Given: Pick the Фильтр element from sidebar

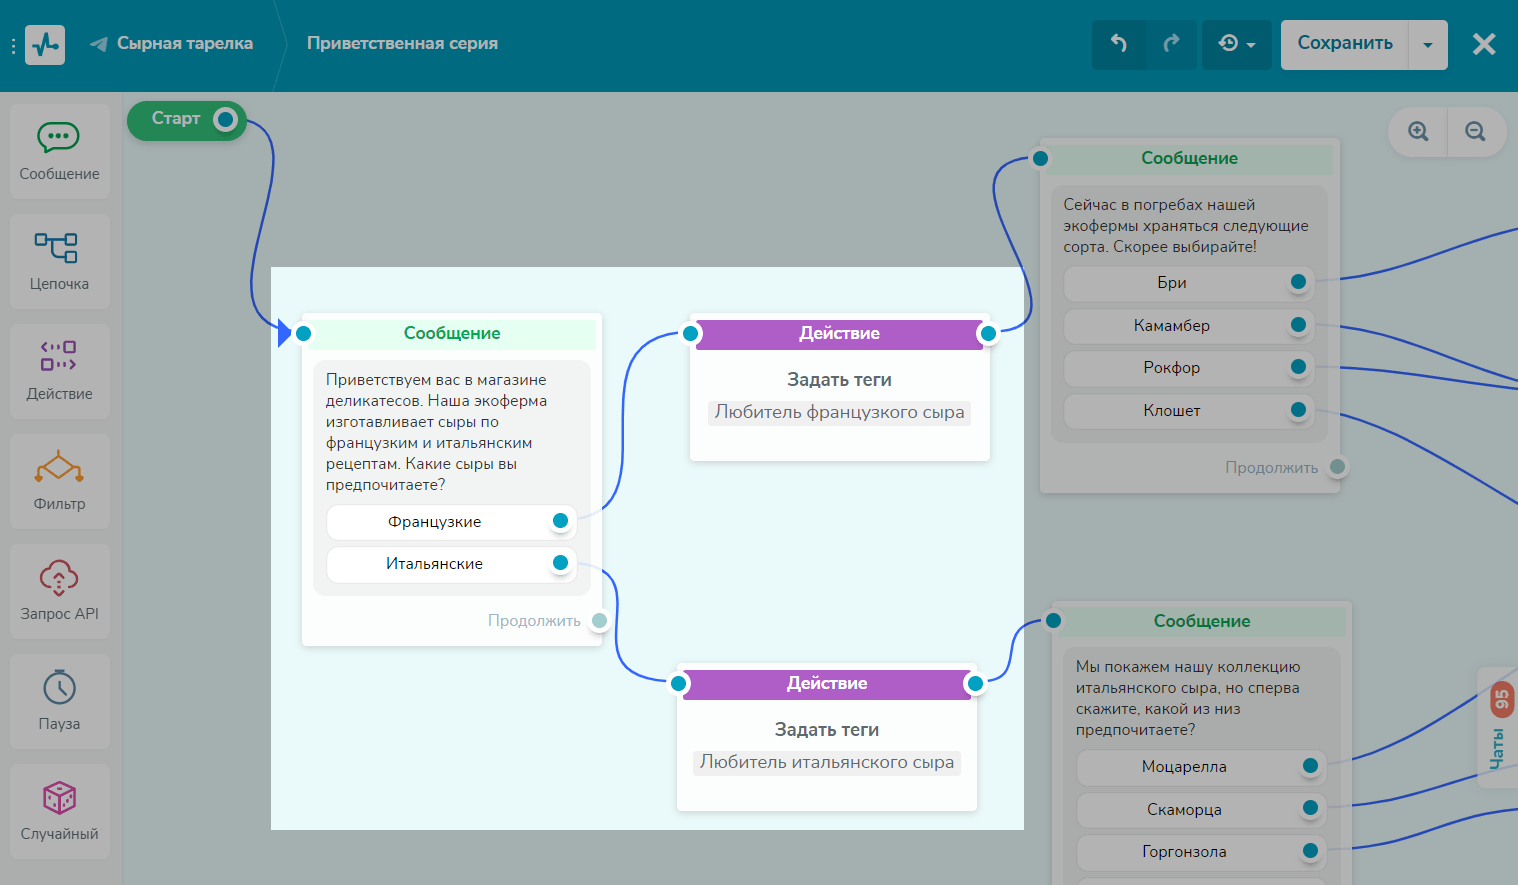Looking at the screenshot, I should (59, 481).
